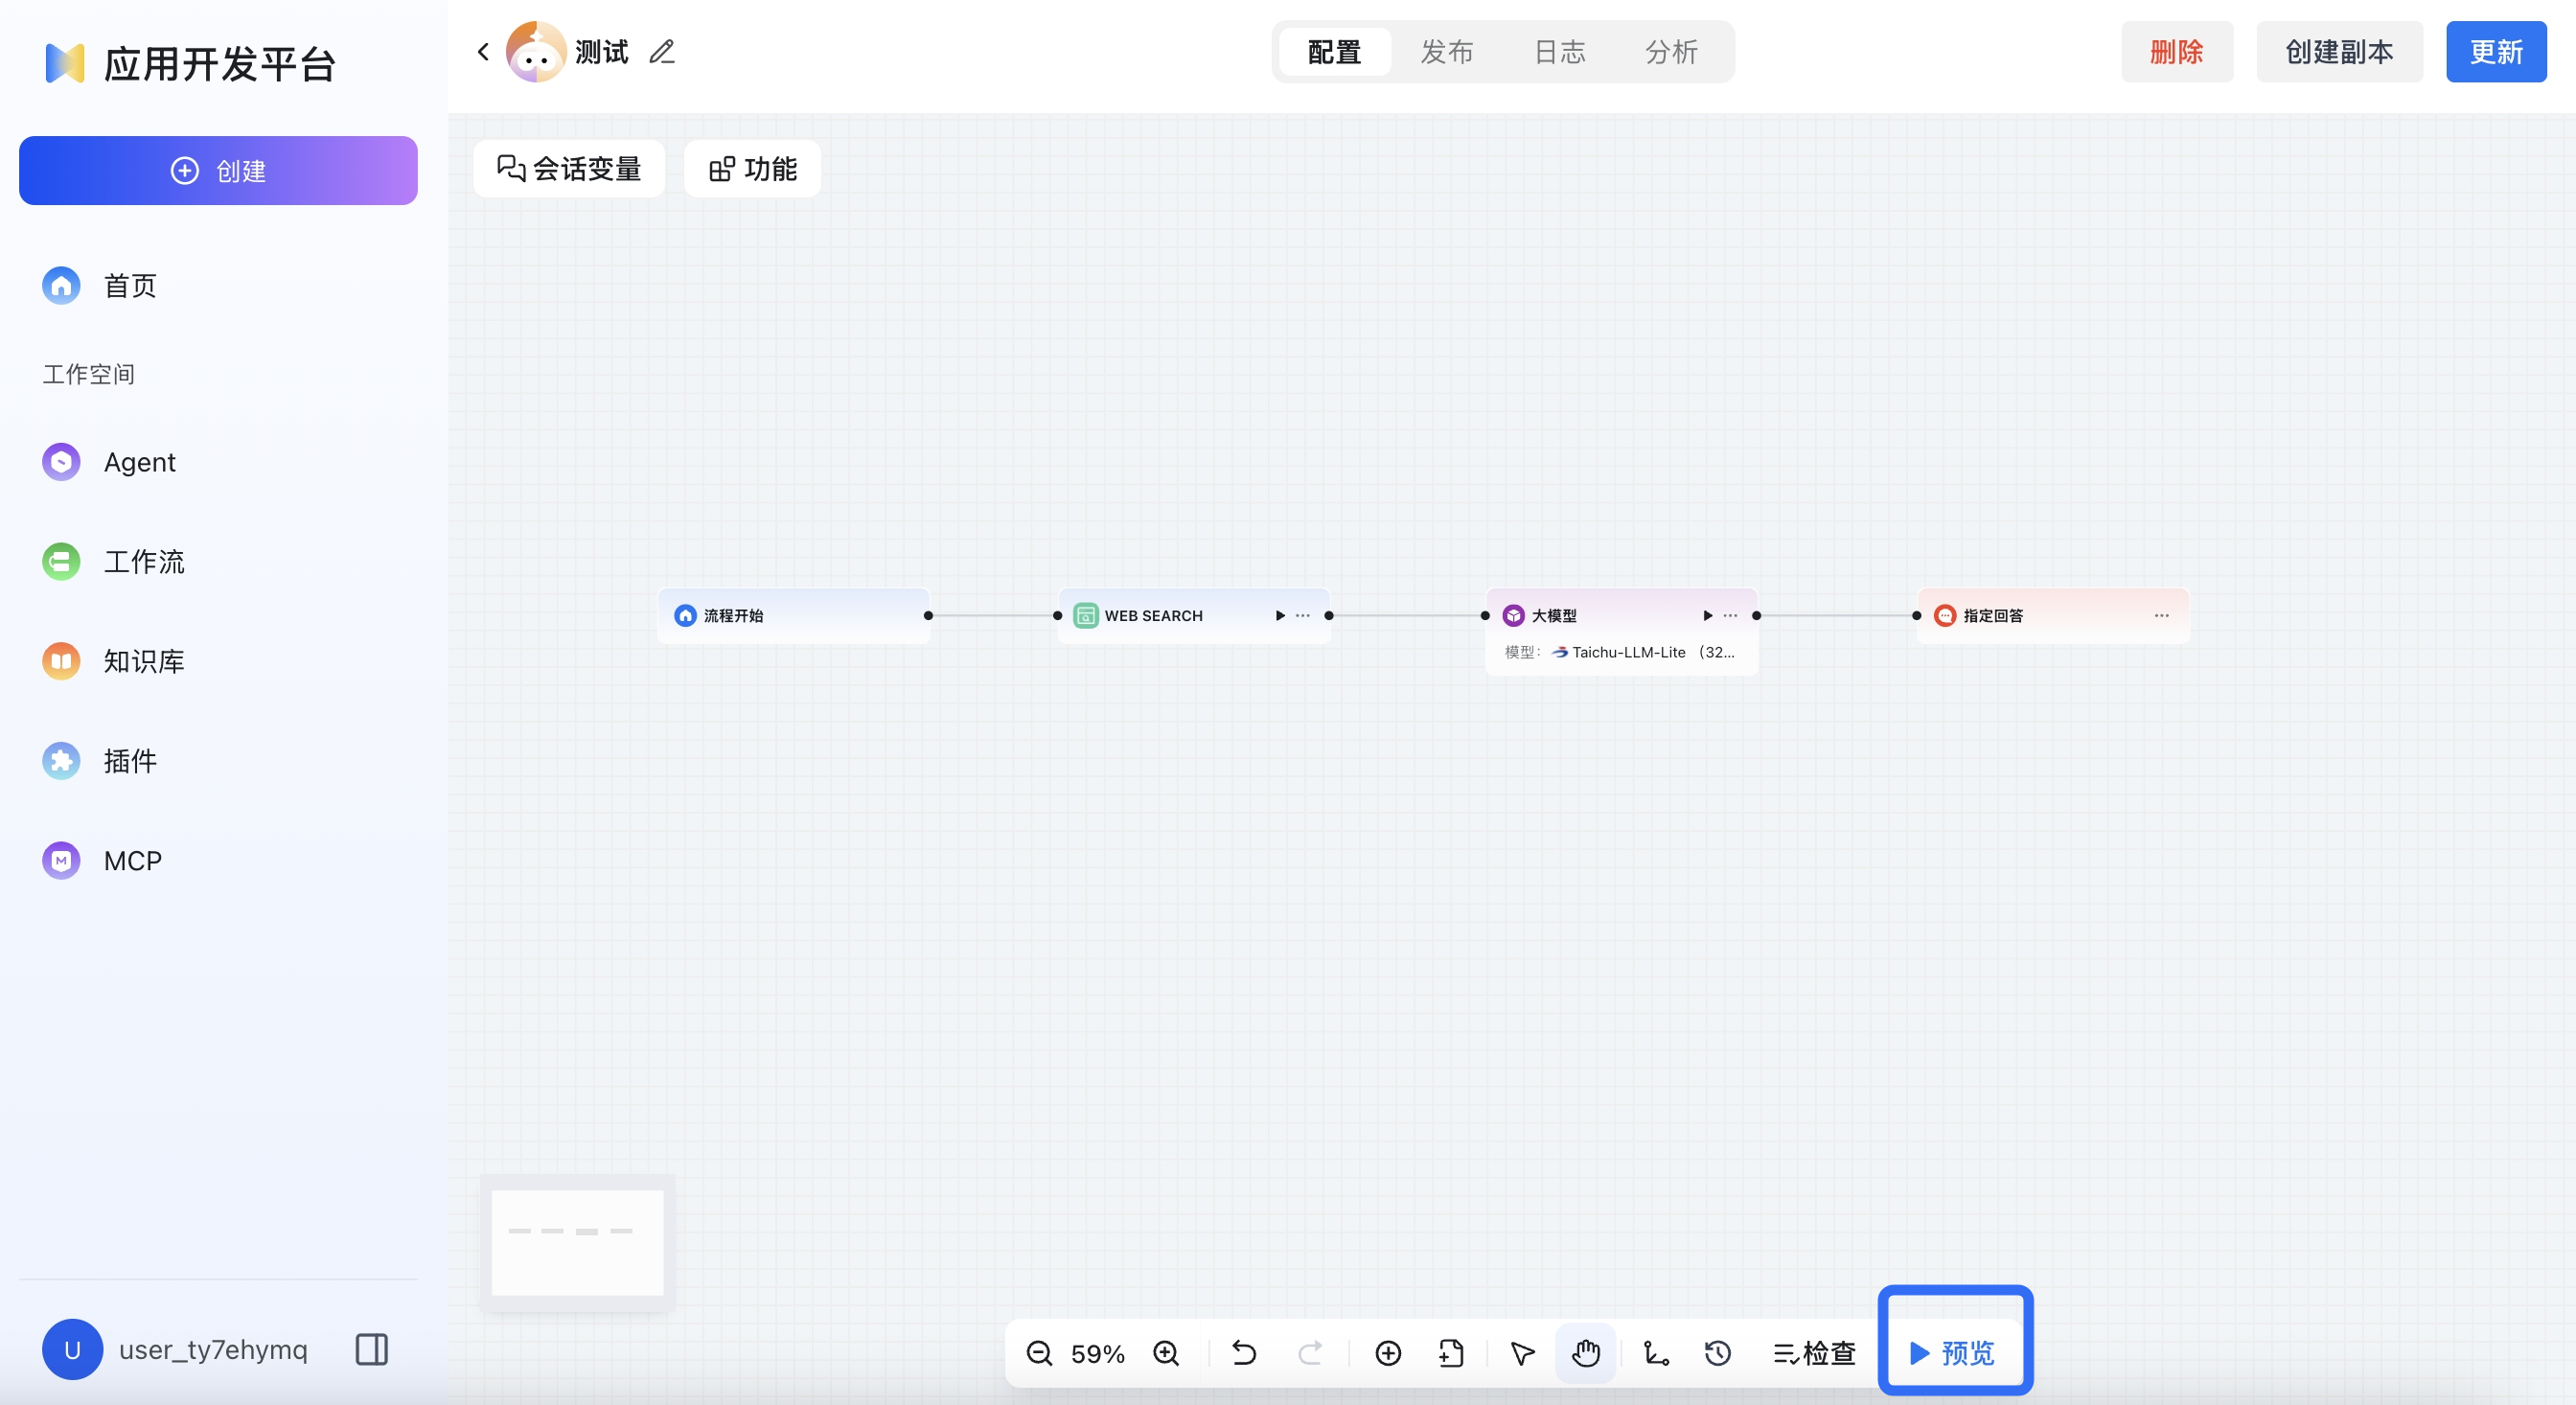The width and height of the screenshot is (2576, 1405).
Task: Open the 会话变量 panel
Action: point(568,169)
